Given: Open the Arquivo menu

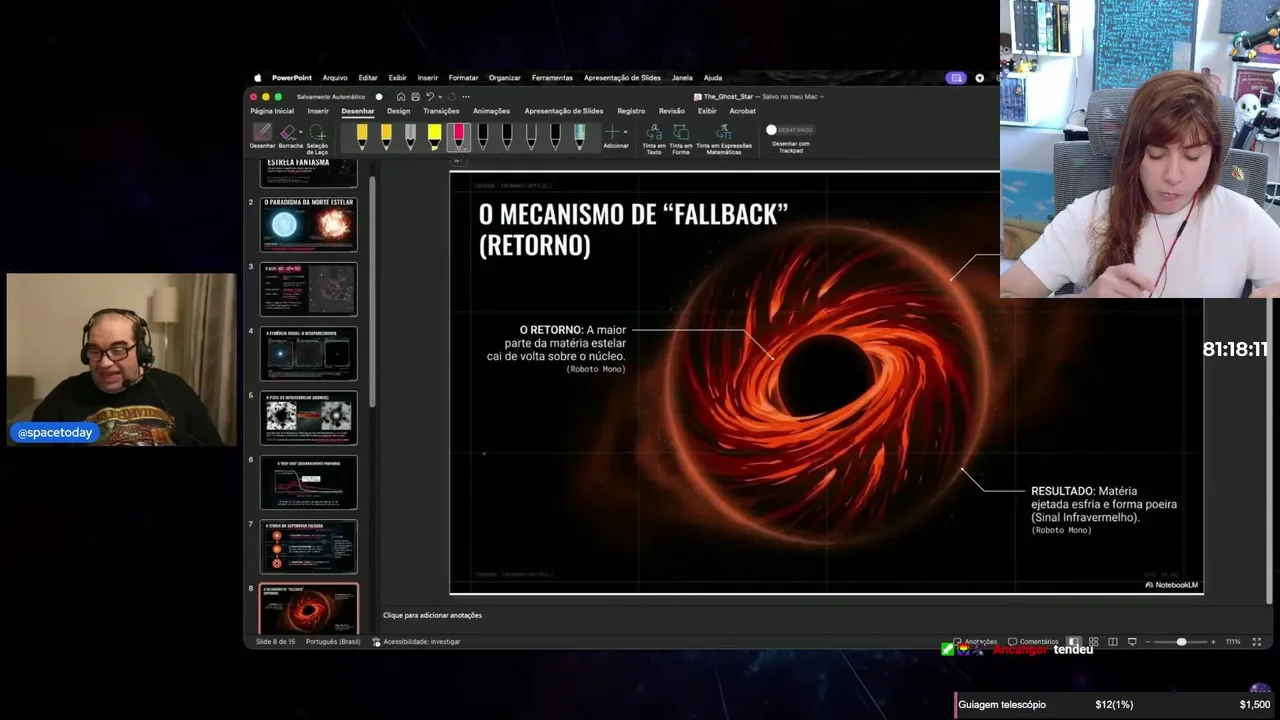Looking at the screenshot, I should (x=335, y=77).
